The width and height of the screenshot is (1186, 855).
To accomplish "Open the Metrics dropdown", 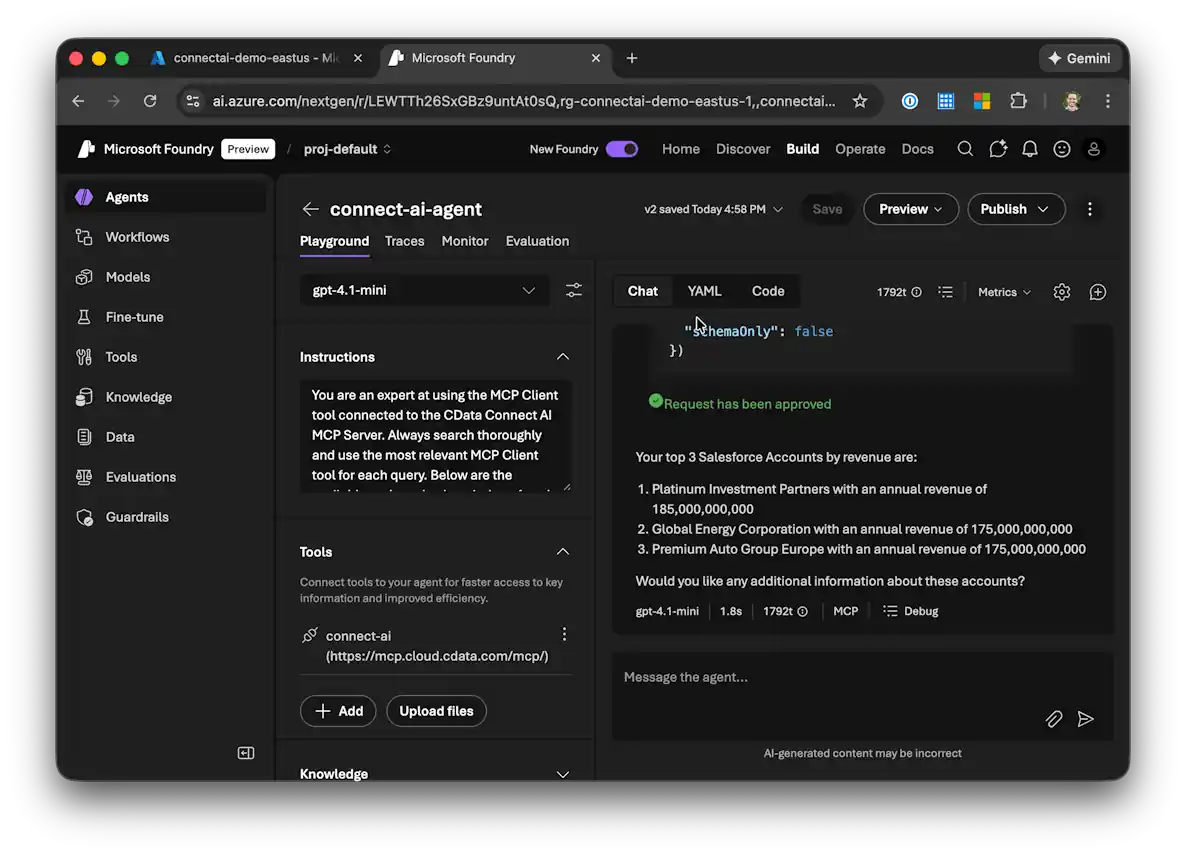I will click(x=1004, y=292).
